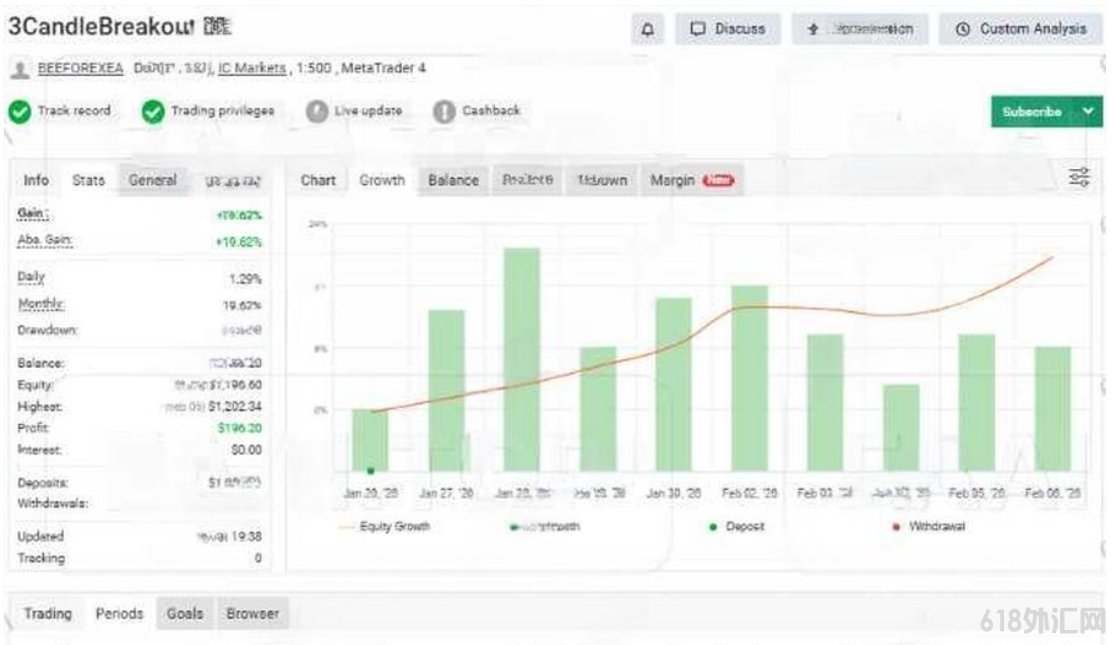Click the Jan 27 chart bar
Viewport: 1113px width, 645px height.
(446, 390)
